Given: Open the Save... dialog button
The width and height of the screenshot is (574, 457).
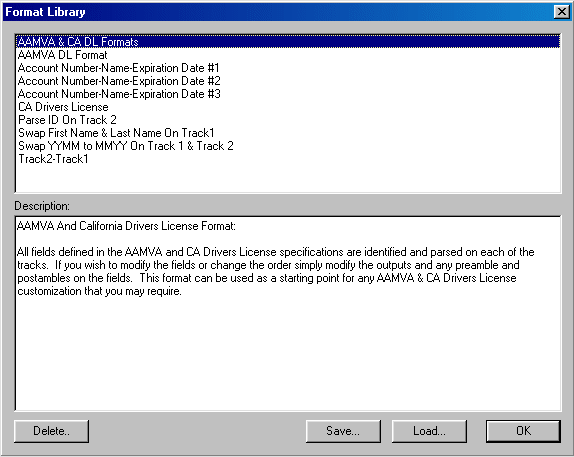Looking at the screenshot, I should [x=343, y=431].
